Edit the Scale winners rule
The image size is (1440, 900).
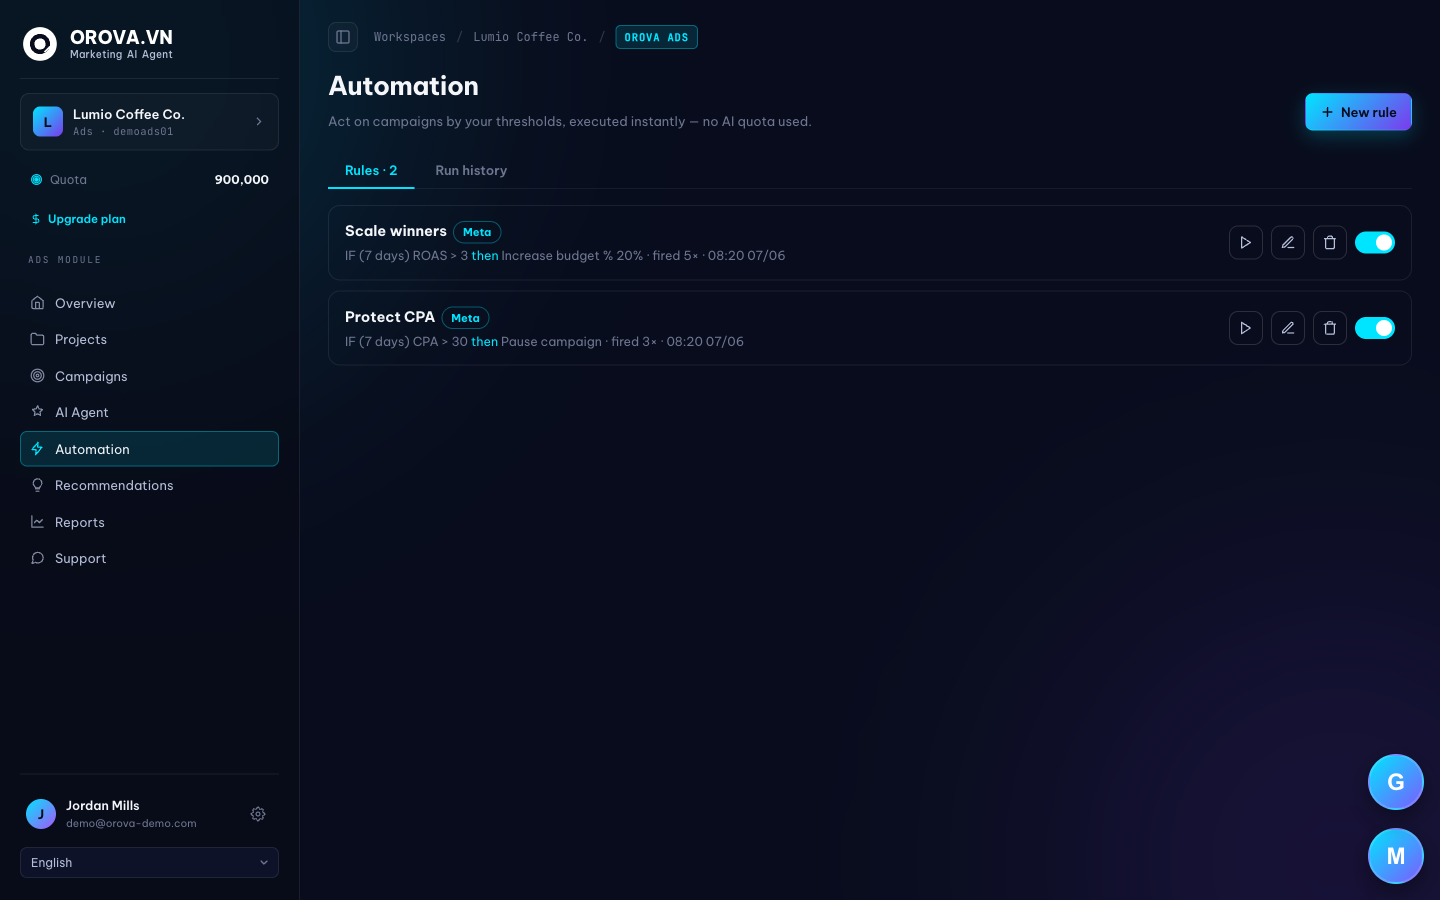tap(1287, 242)
